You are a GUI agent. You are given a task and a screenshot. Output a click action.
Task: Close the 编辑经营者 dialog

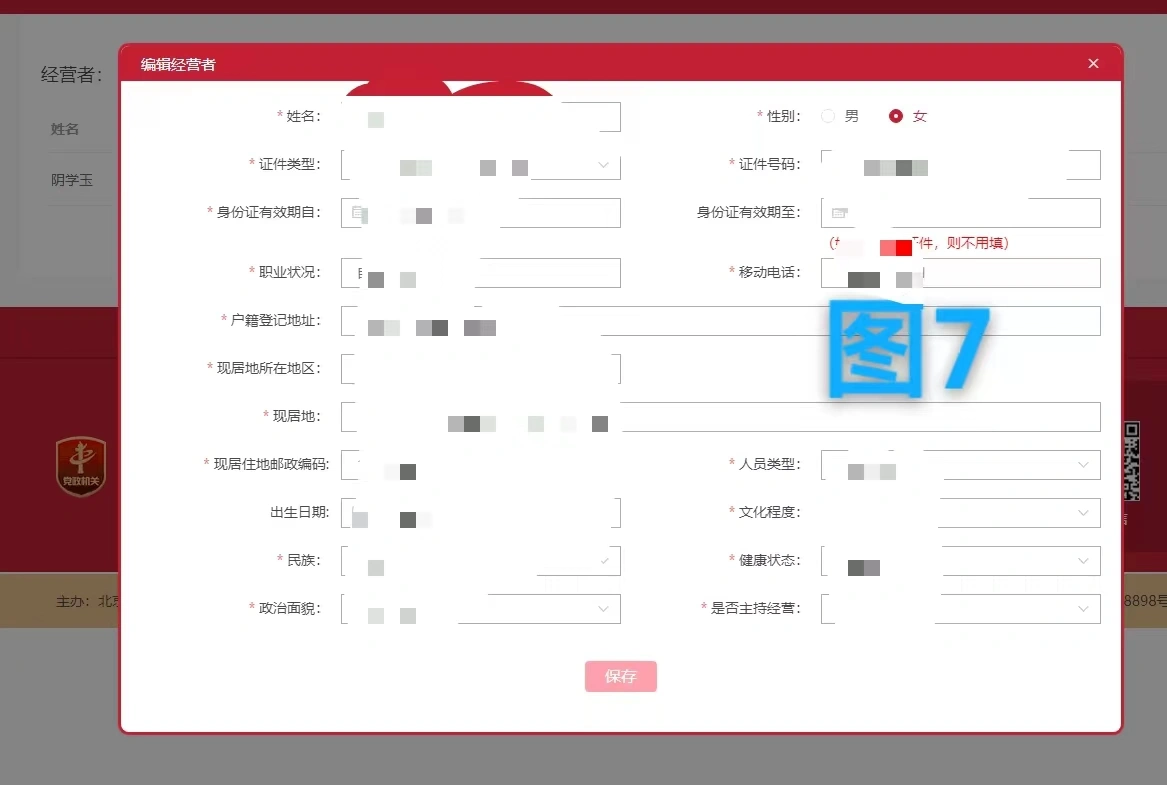1093,62
